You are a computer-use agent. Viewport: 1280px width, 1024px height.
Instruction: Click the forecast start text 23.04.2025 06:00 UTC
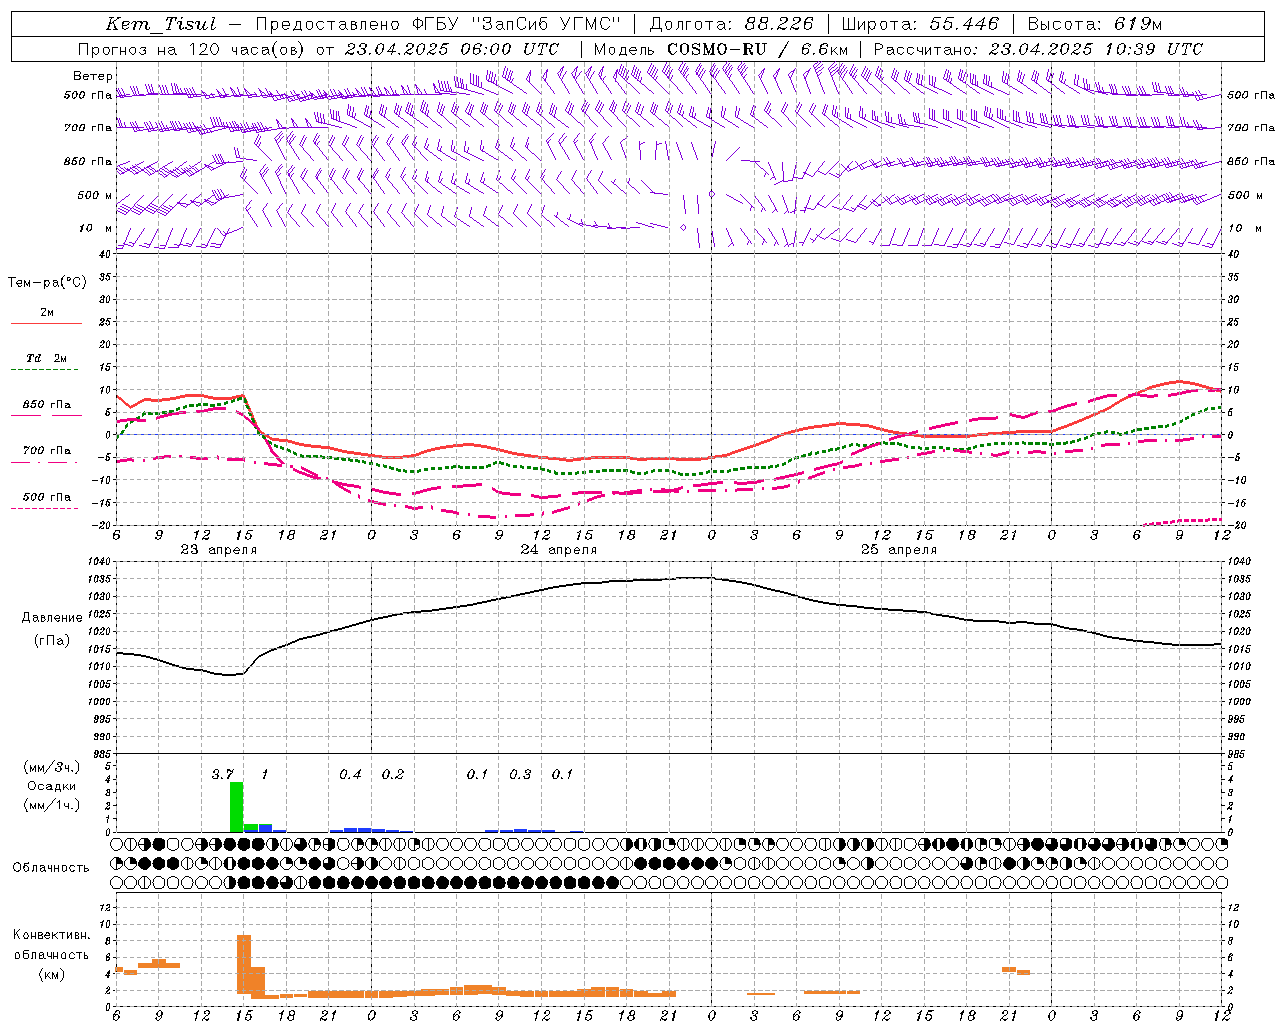452,49
